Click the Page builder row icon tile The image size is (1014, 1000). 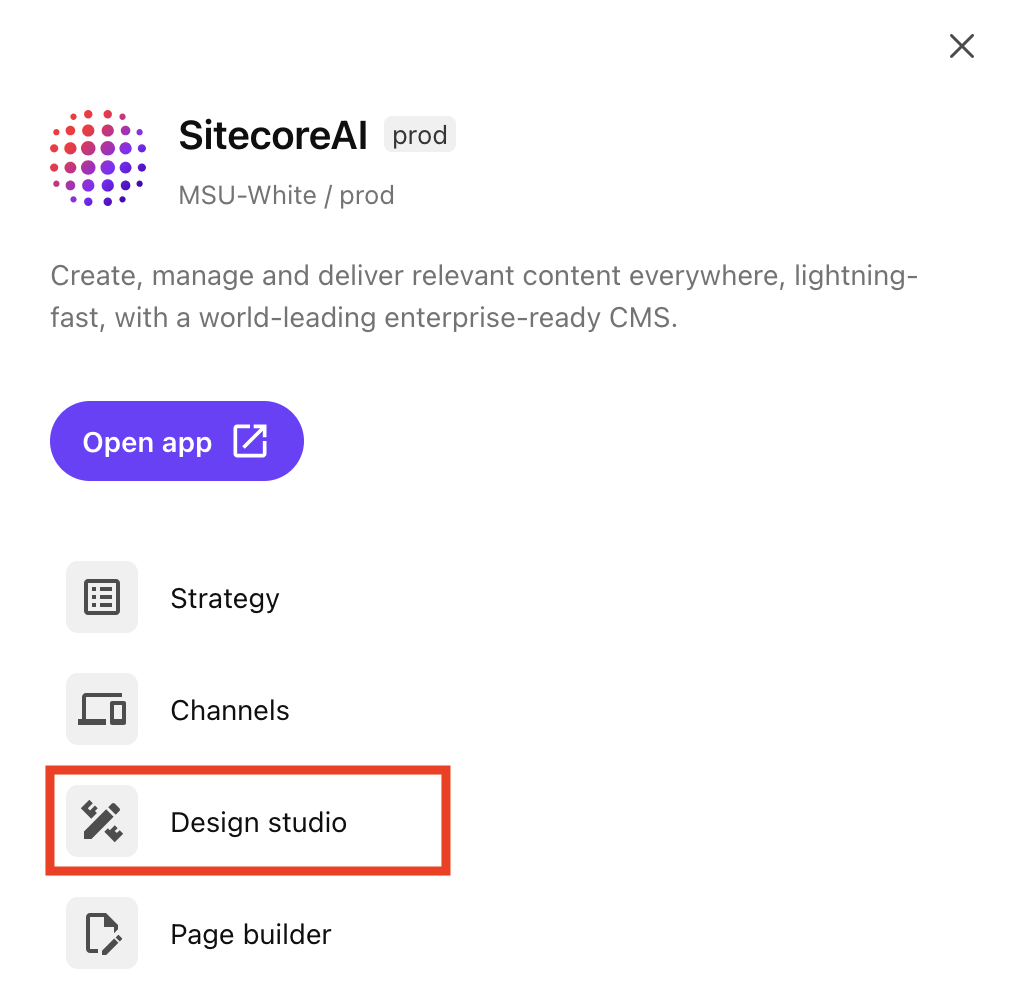click(x=101, y=933)
